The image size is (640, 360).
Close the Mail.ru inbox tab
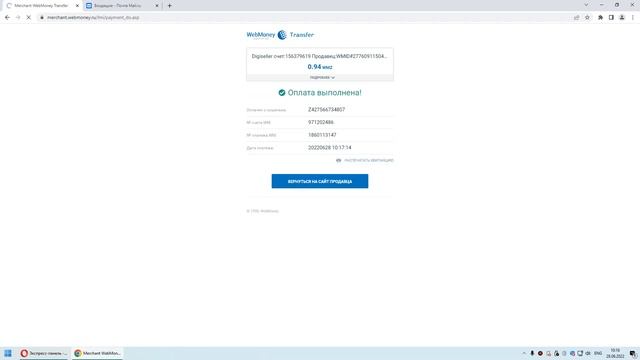(x=157, y=6)
